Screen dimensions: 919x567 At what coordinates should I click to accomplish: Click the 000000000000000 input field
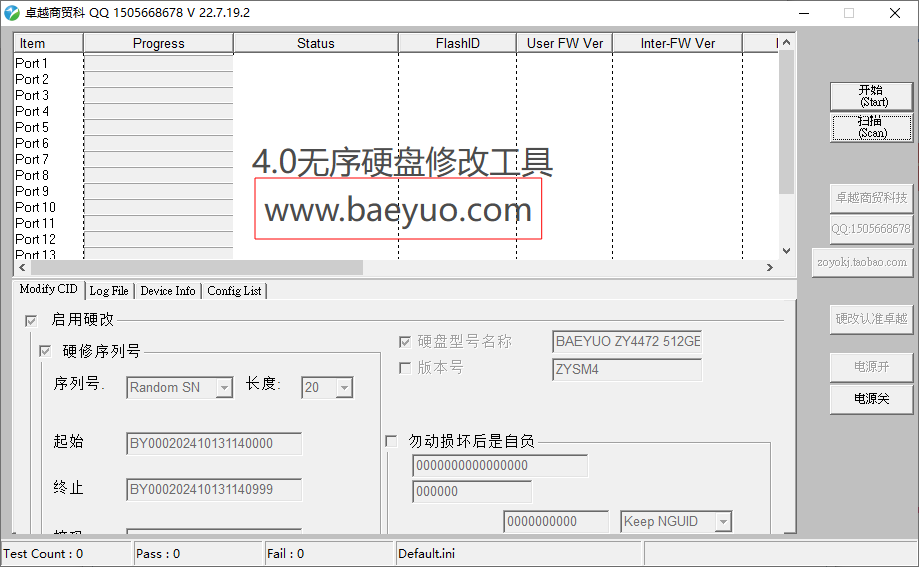[x=500, y=466]
